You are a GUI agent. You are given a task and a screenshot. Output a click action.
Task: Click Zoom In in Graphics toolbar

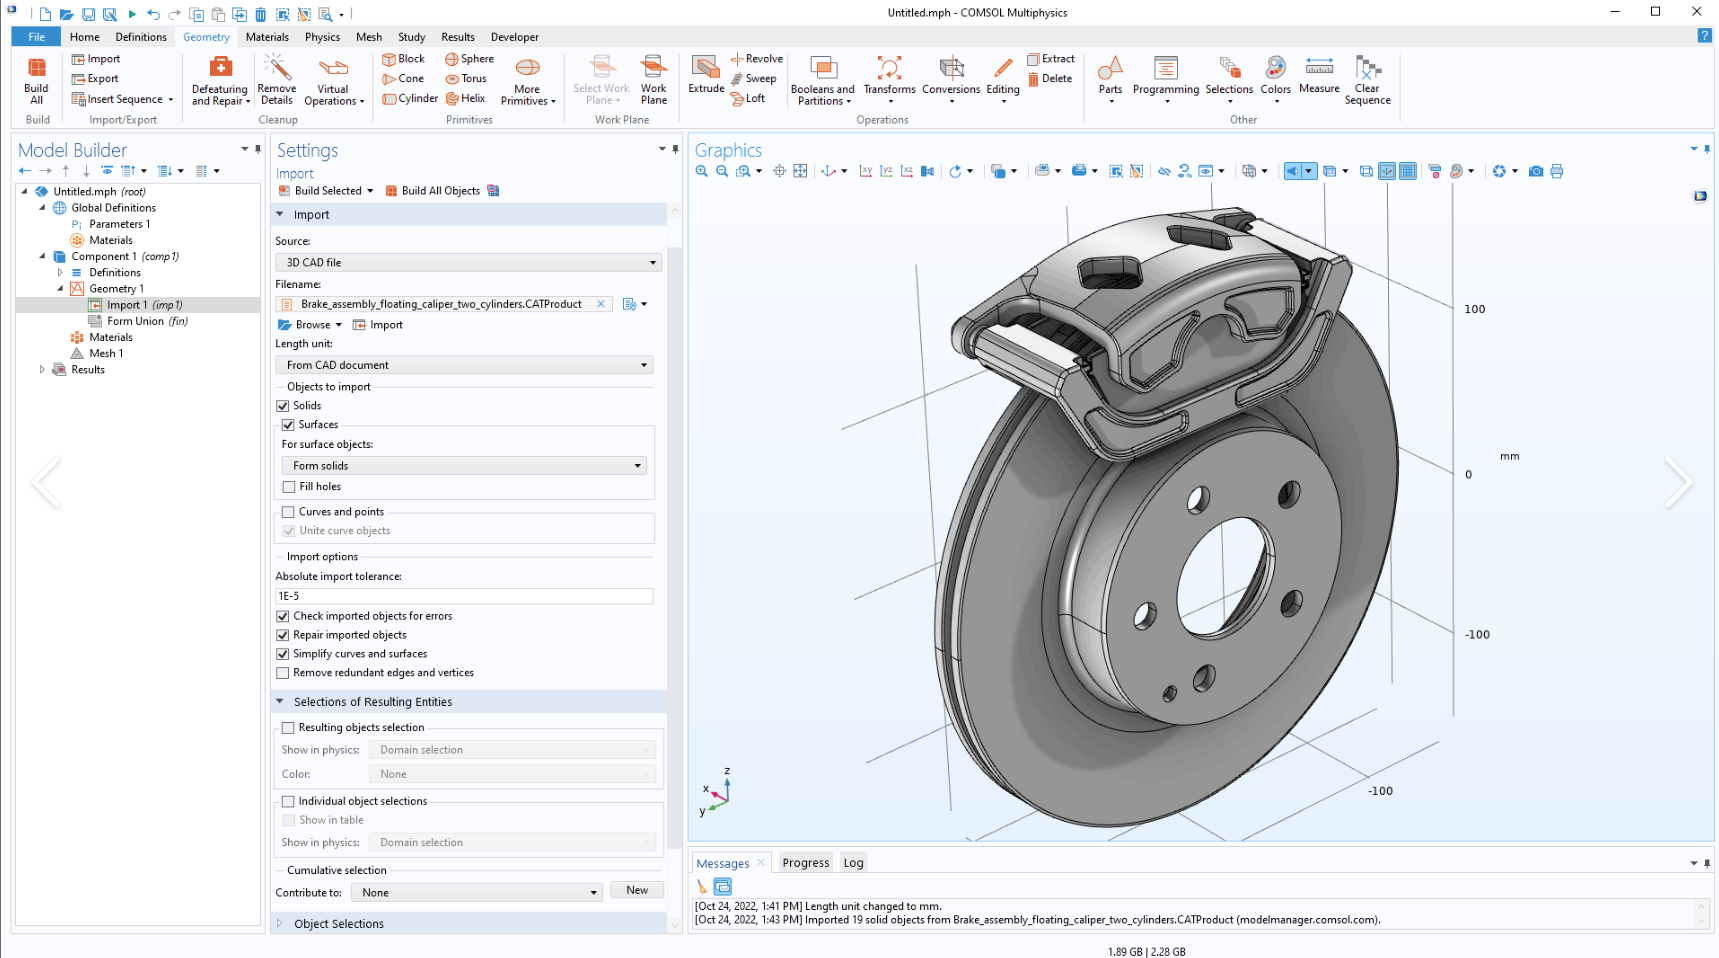point(702,171)
